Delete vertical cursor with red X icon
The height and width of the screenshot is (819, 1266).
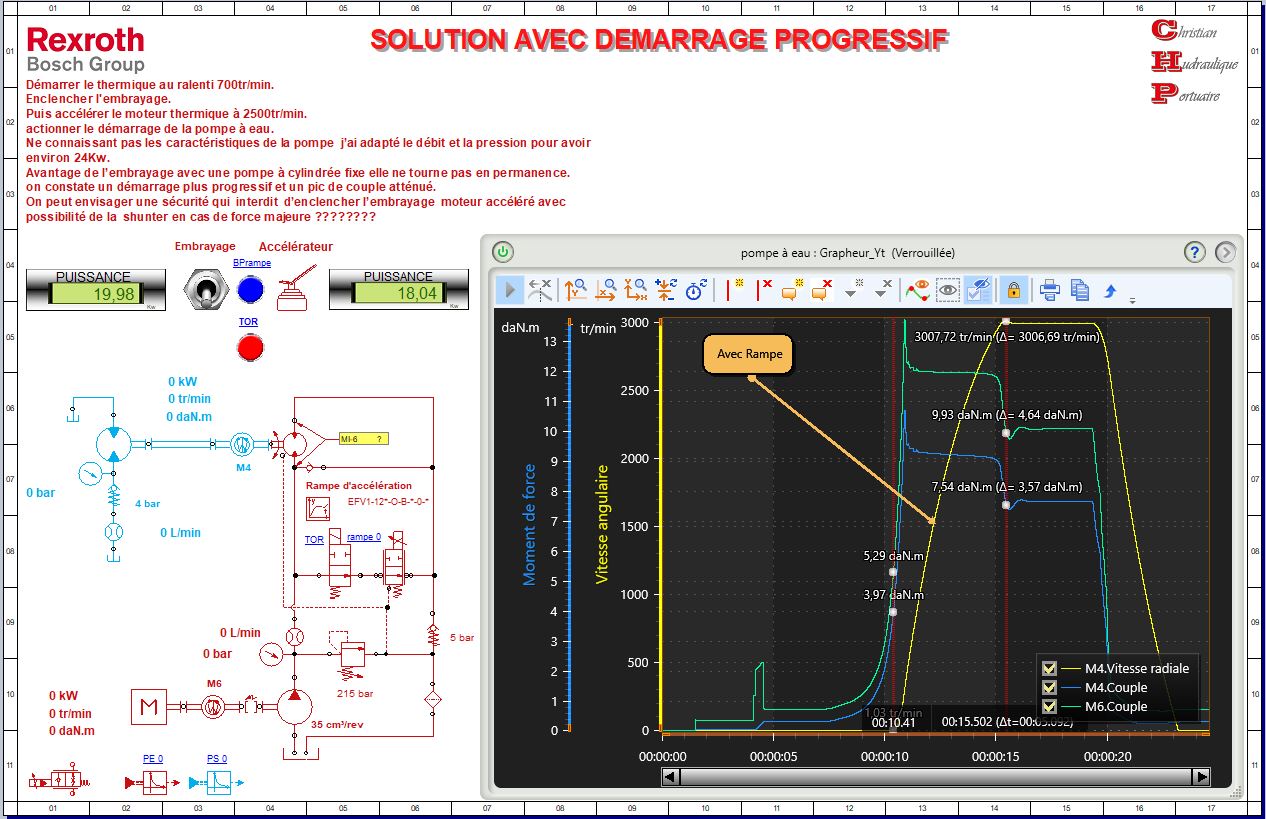click(764, 290)
